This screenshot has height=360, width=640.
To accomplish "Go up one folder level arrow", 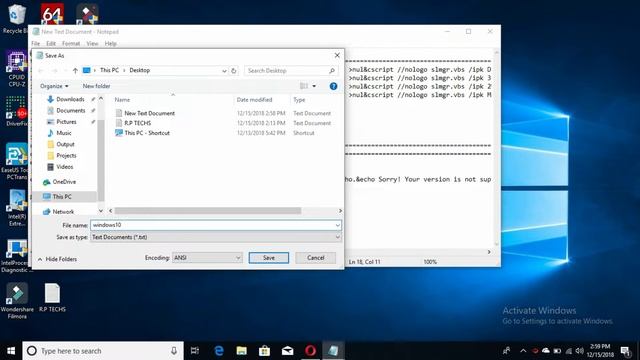I will coord(75,71).
